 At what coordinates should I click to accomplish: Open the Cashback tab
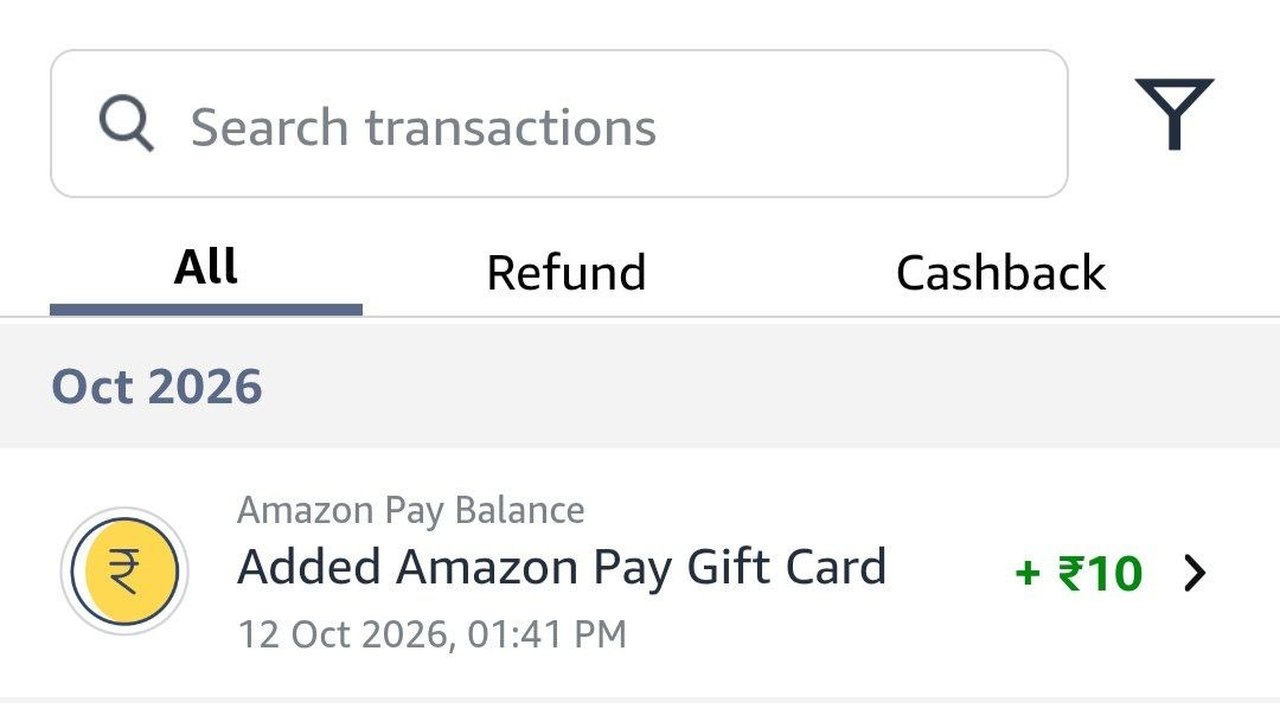[x=1001, y=273]
